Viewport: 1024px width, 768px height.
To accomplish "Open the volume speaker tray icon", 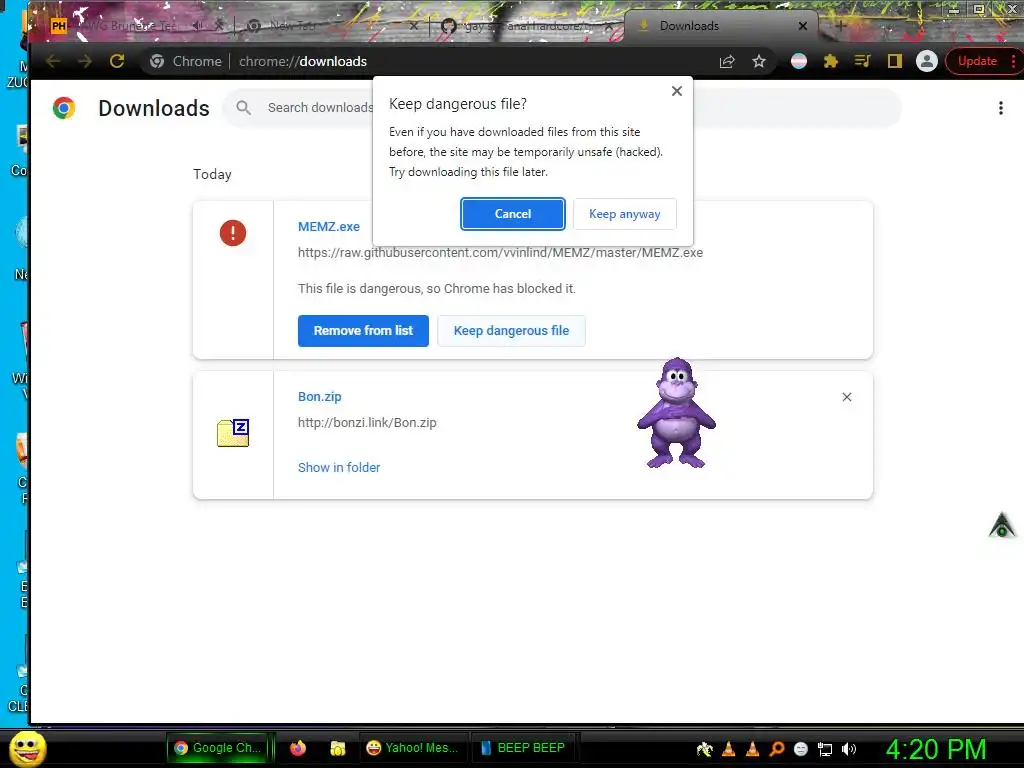I will [x=848, y=749].
